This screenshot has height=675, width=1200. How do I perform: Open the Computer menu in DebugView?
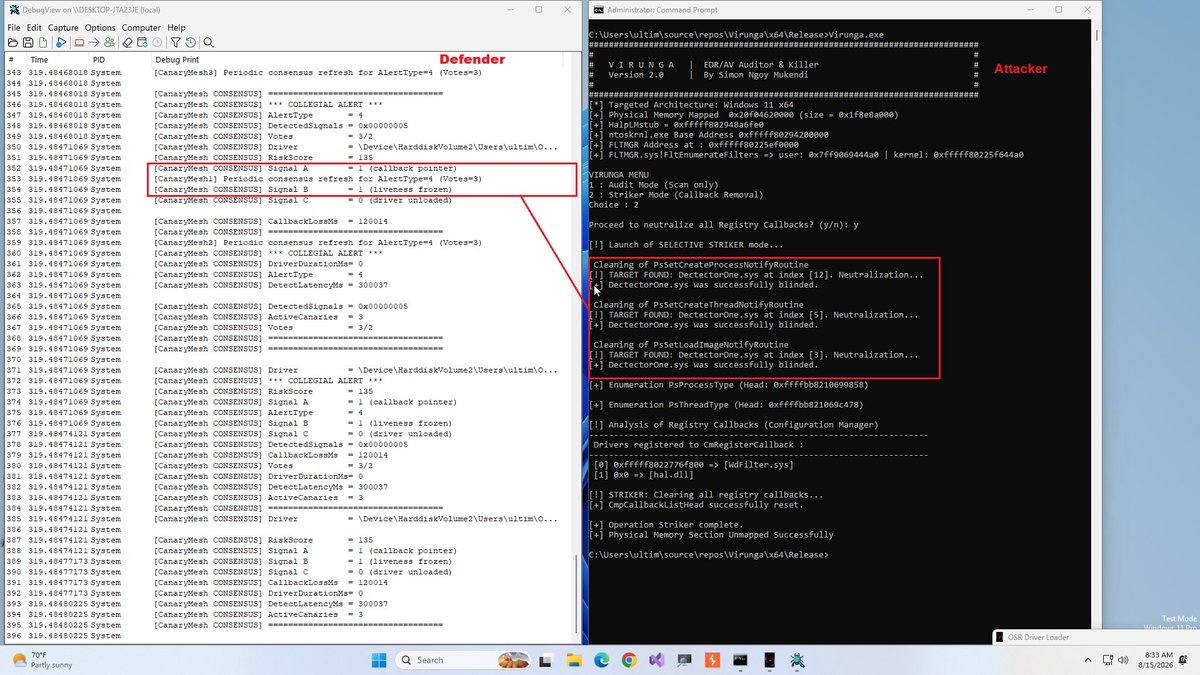point(141,27)
